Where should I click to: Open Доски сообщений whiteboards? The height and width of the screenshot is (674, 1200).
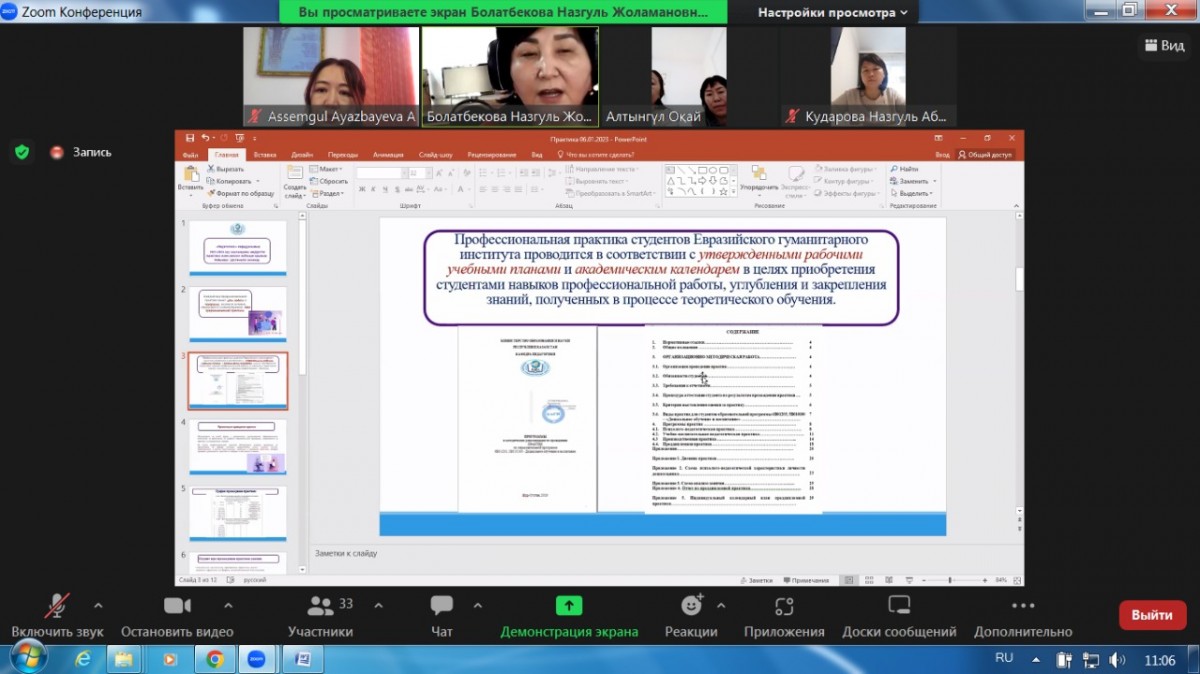coord(899,606)
